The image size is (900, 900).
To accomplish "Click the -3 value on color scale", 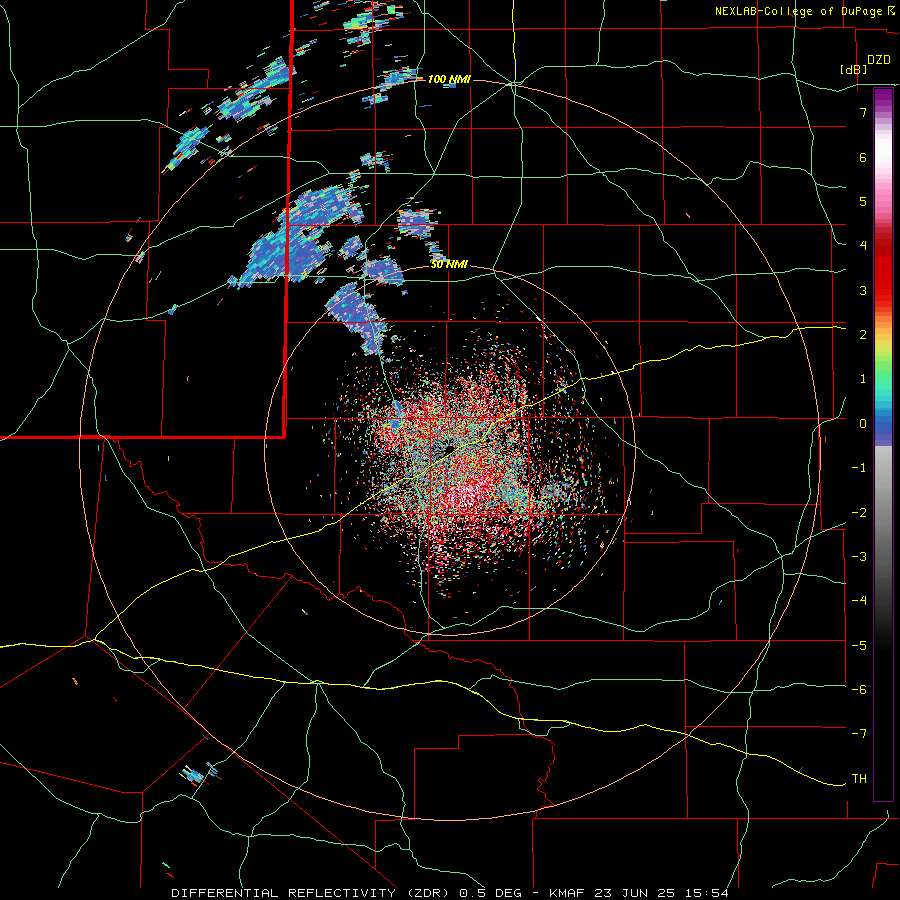I will (859, 557).
